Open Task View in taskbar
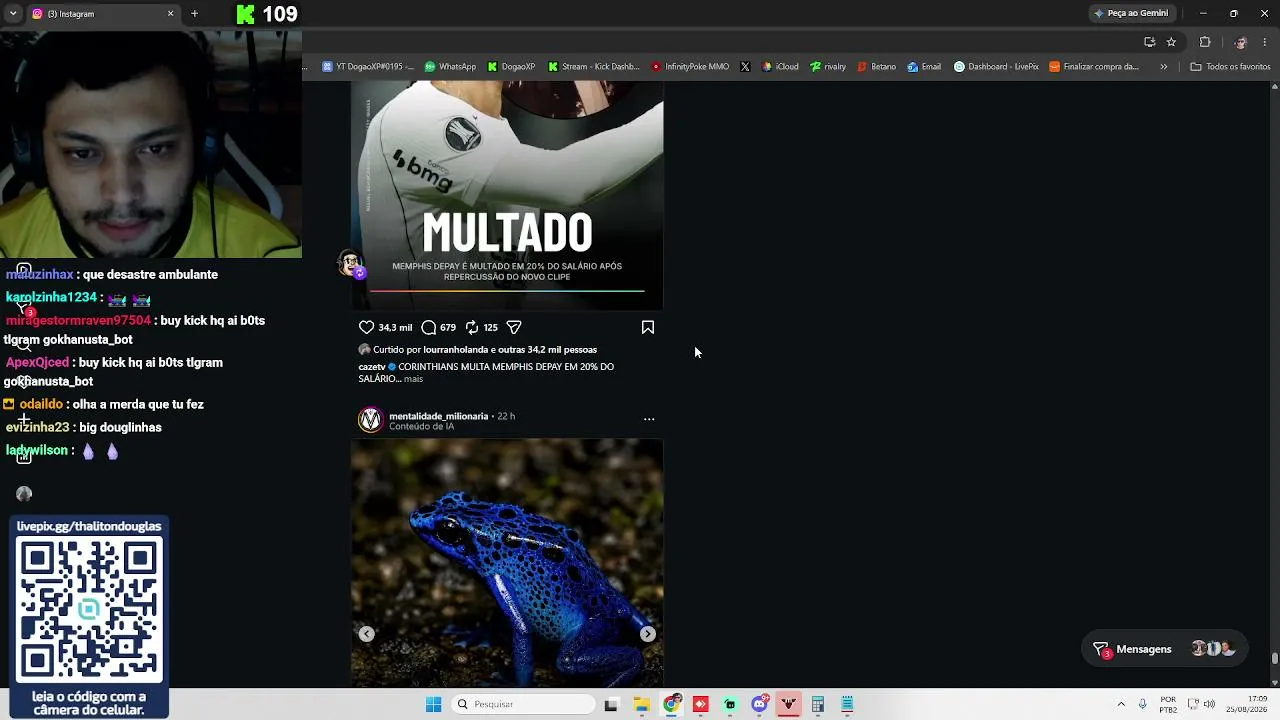Viewport: 1280px width, 720px height. (x=611, y=704)
